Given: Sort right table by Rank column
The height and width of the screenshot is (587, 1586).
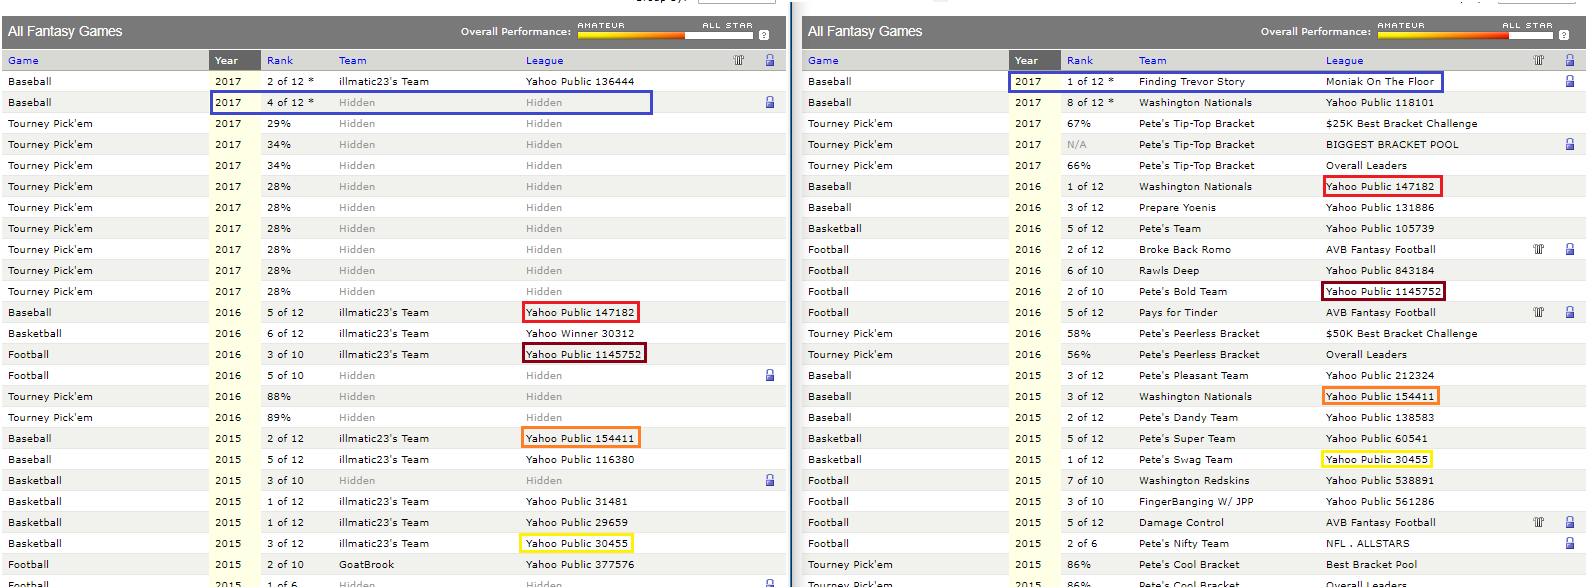Looking at the screenshot, I should (1080, 61).
